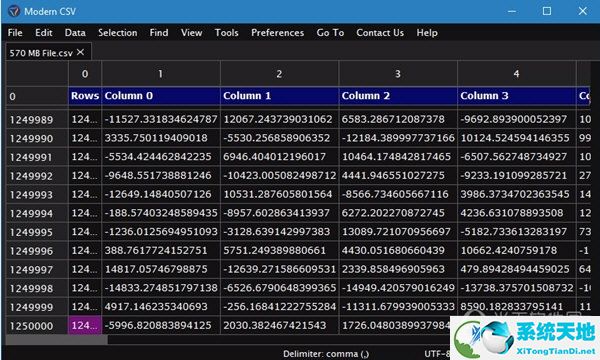
Task: Click cell 12067.243739031062
Action: tap(279, 119)
